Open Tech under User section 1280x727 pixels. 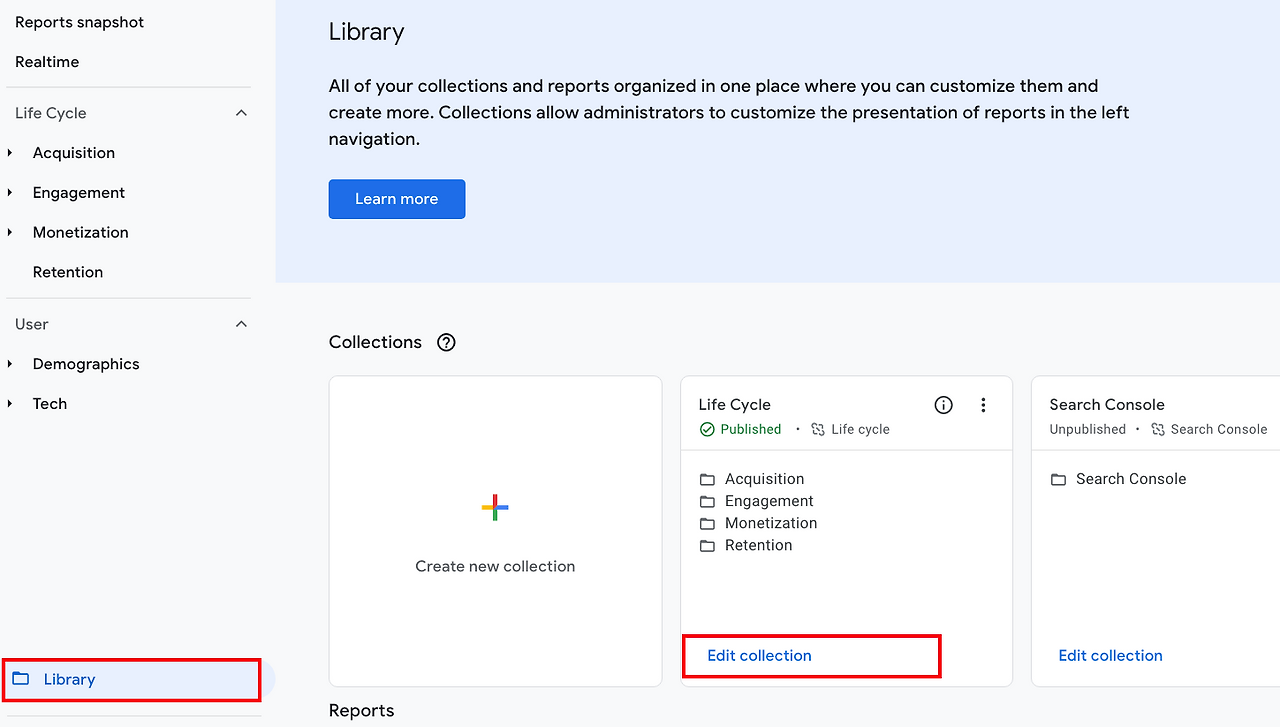pos(50,404)
